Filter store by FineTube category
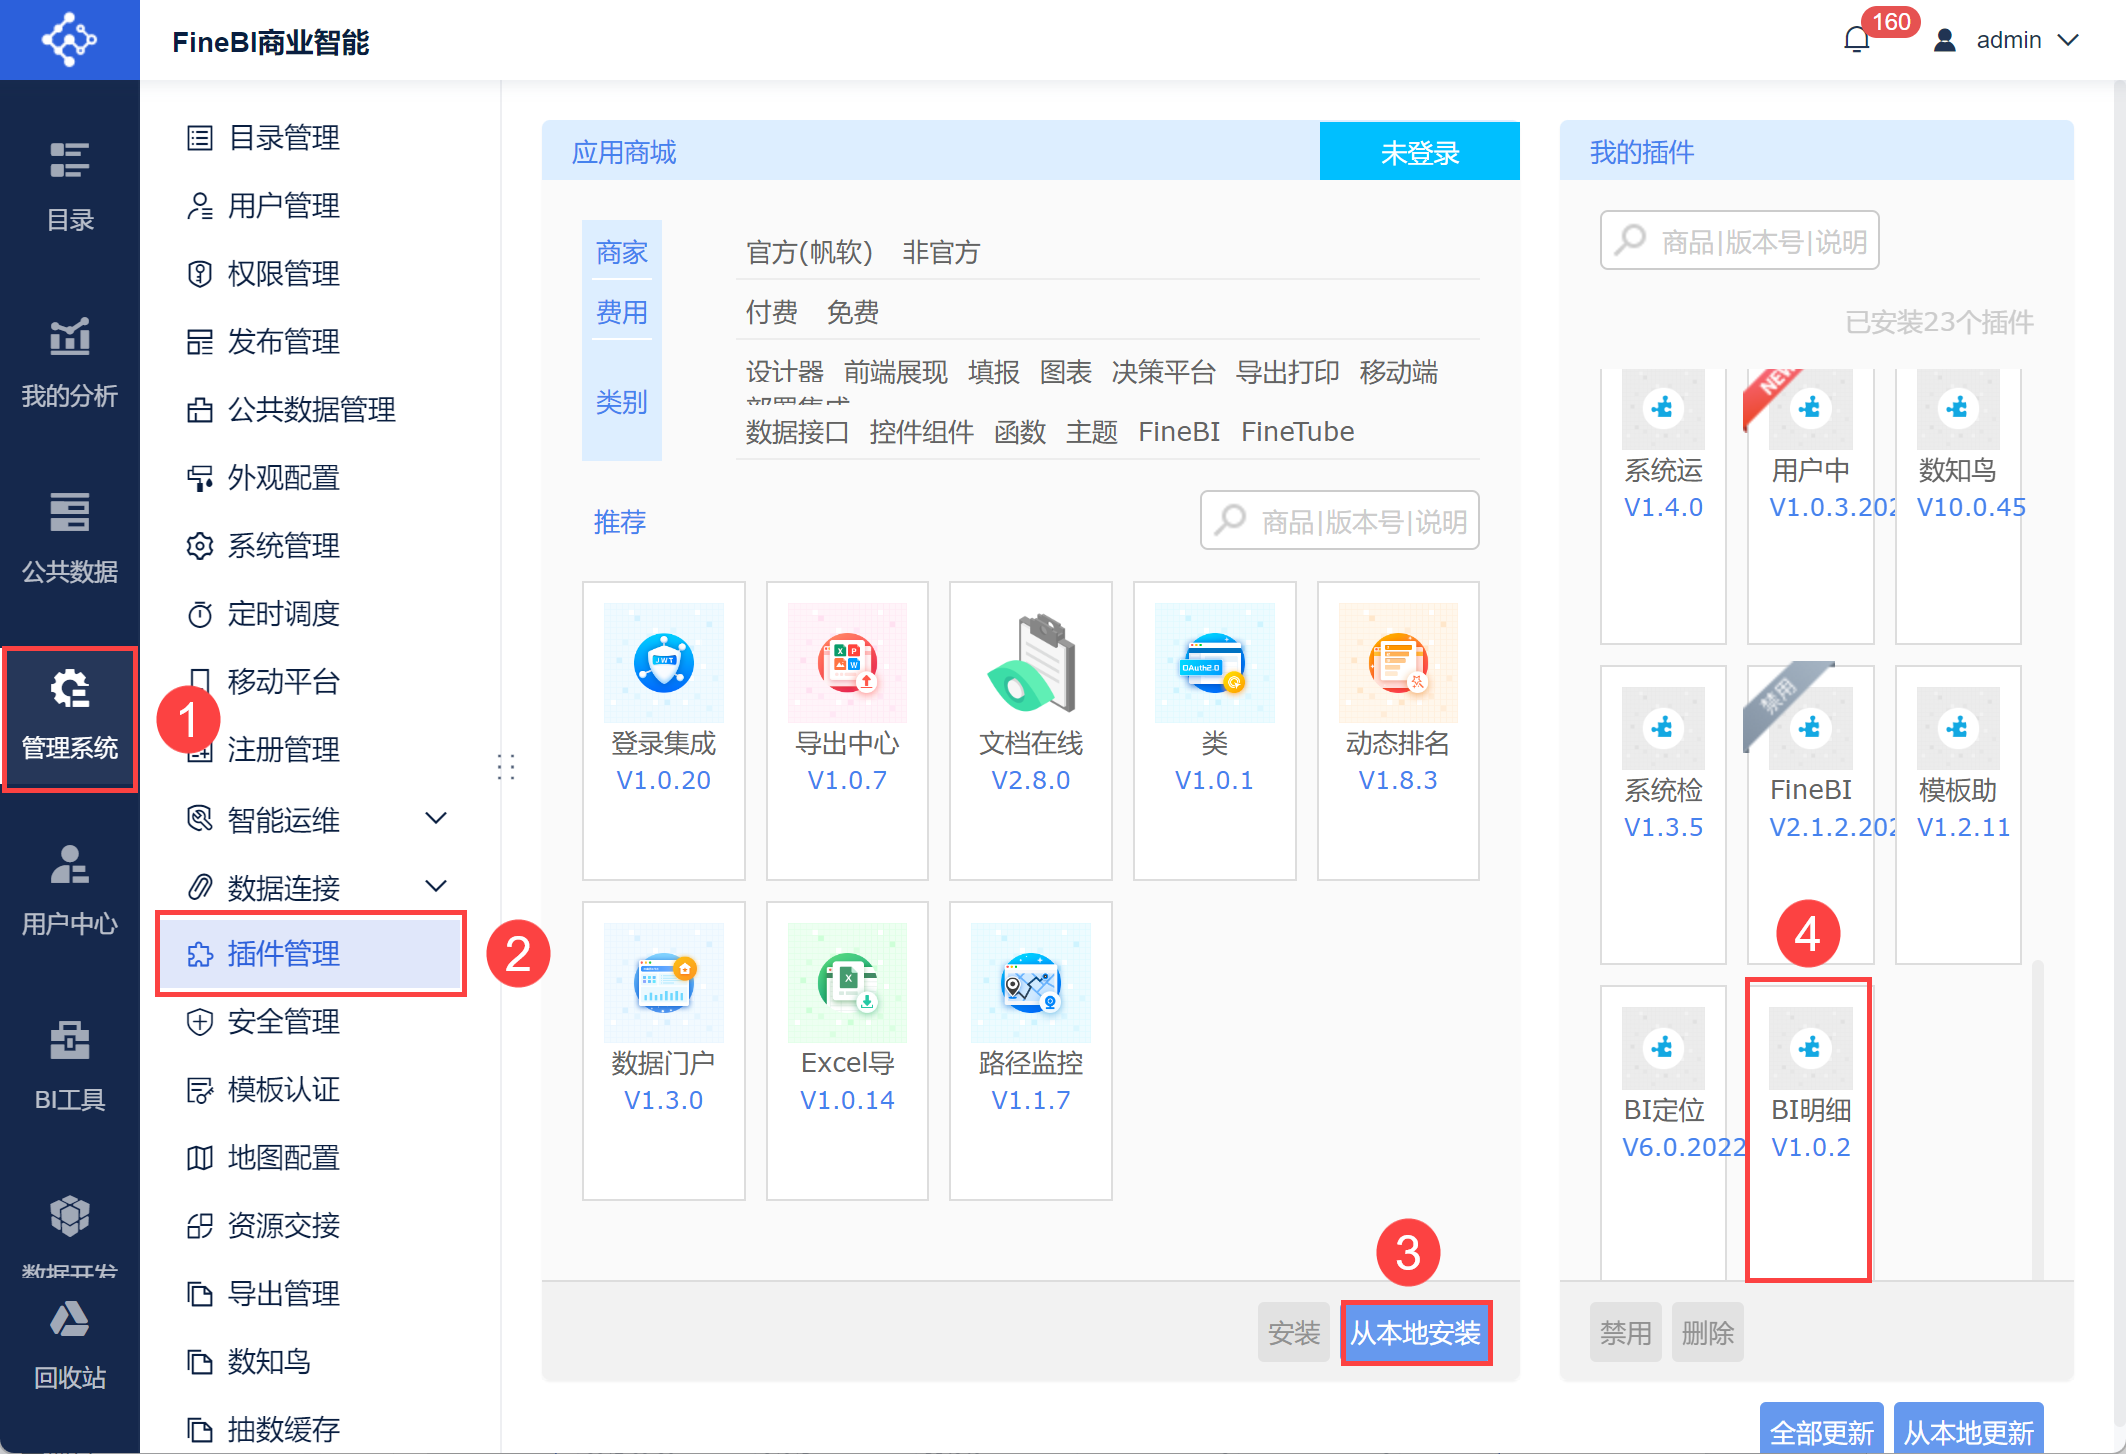The height and width of the screenshot is (1454, 2126). (x=1298, y=432)
